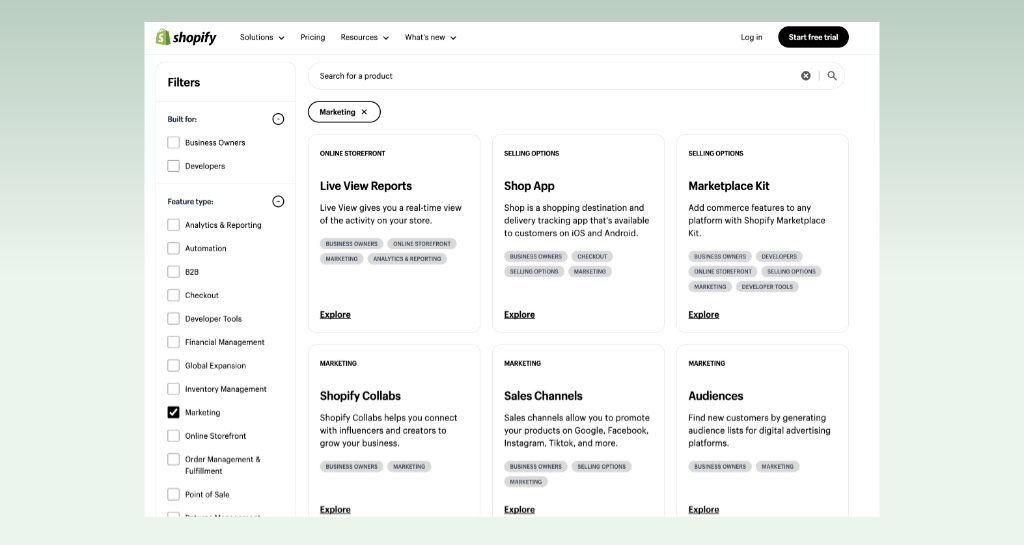The width and height of the screenshot is (1024, 545).
Task: Explore the Audiences card
Action: pyautogui.click(x=703, y=509)
